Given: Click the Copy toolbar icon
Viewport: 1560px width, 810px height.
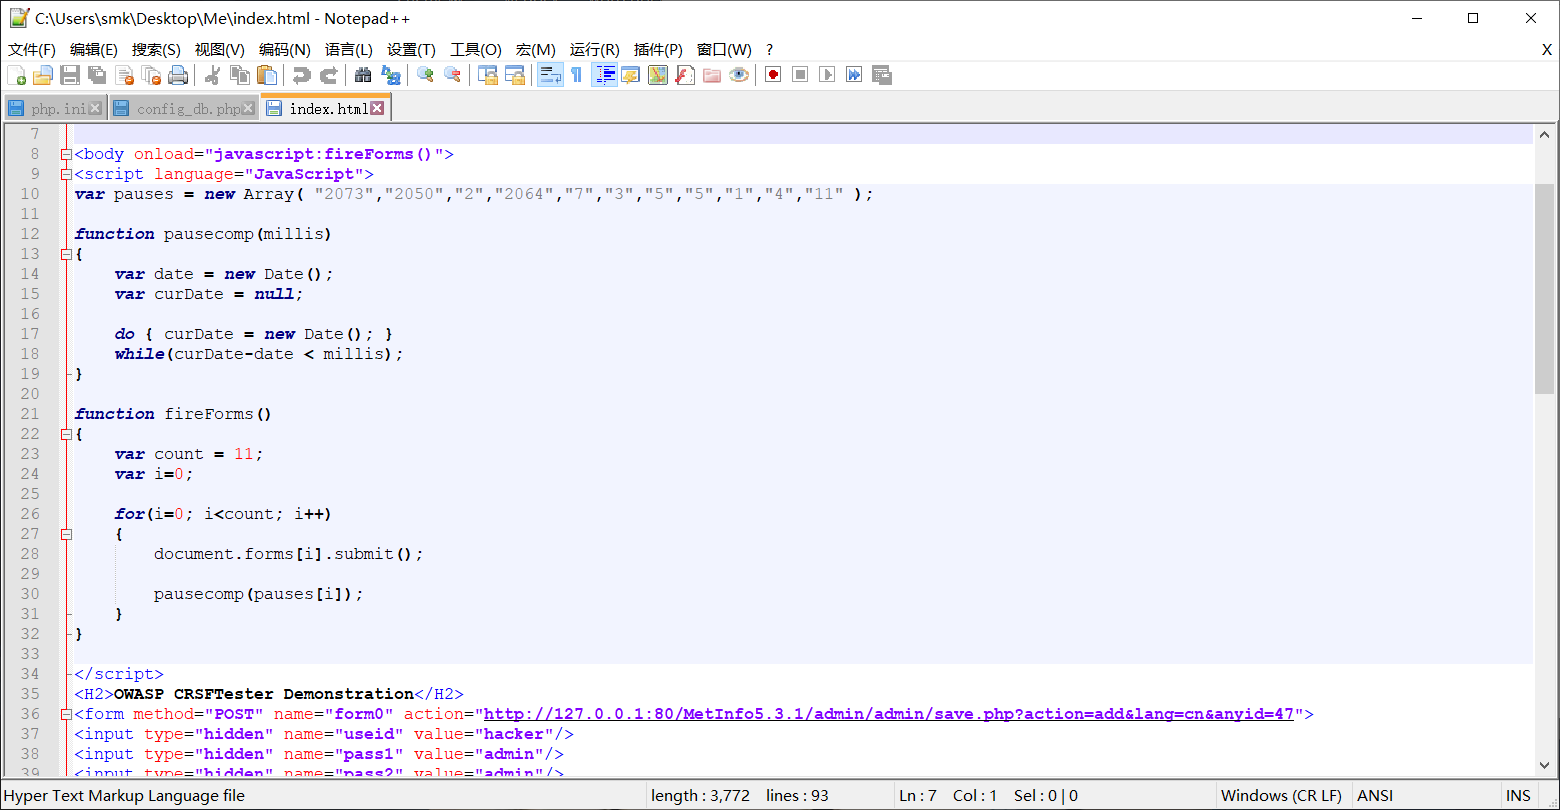Looking at the screenshot, I should click(x=240, y=75).
